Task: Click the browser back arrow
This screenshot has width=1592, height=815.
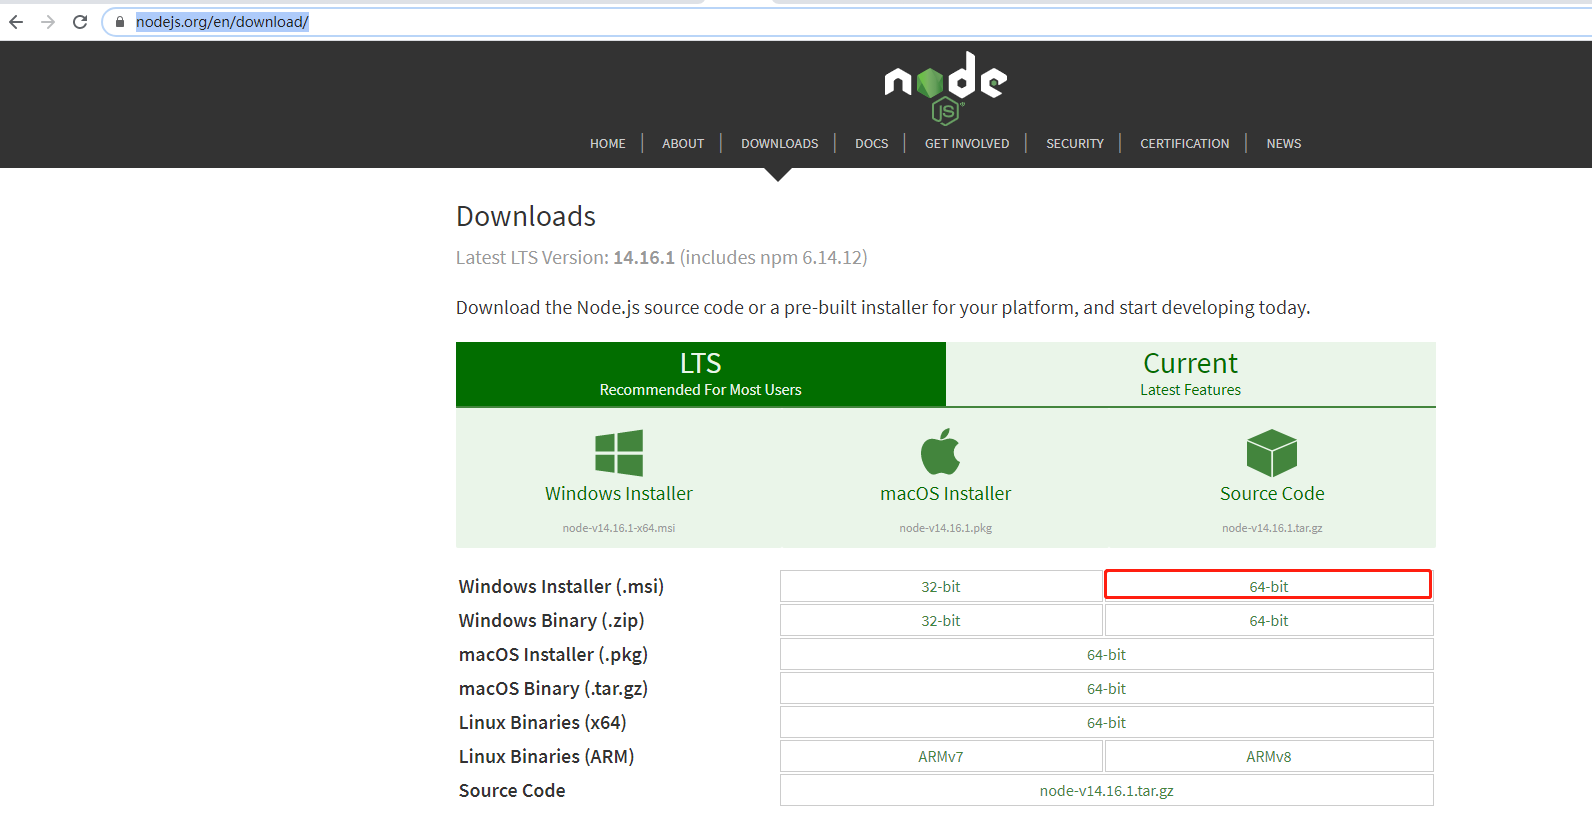Action: [x=16, y=22]
